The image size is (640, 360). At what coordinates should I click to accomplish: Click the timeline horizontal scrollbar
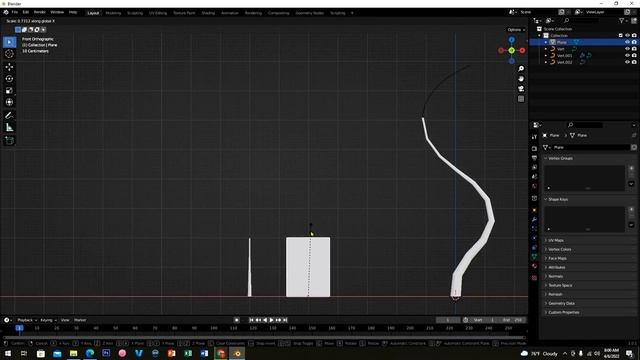coord(264,338)
